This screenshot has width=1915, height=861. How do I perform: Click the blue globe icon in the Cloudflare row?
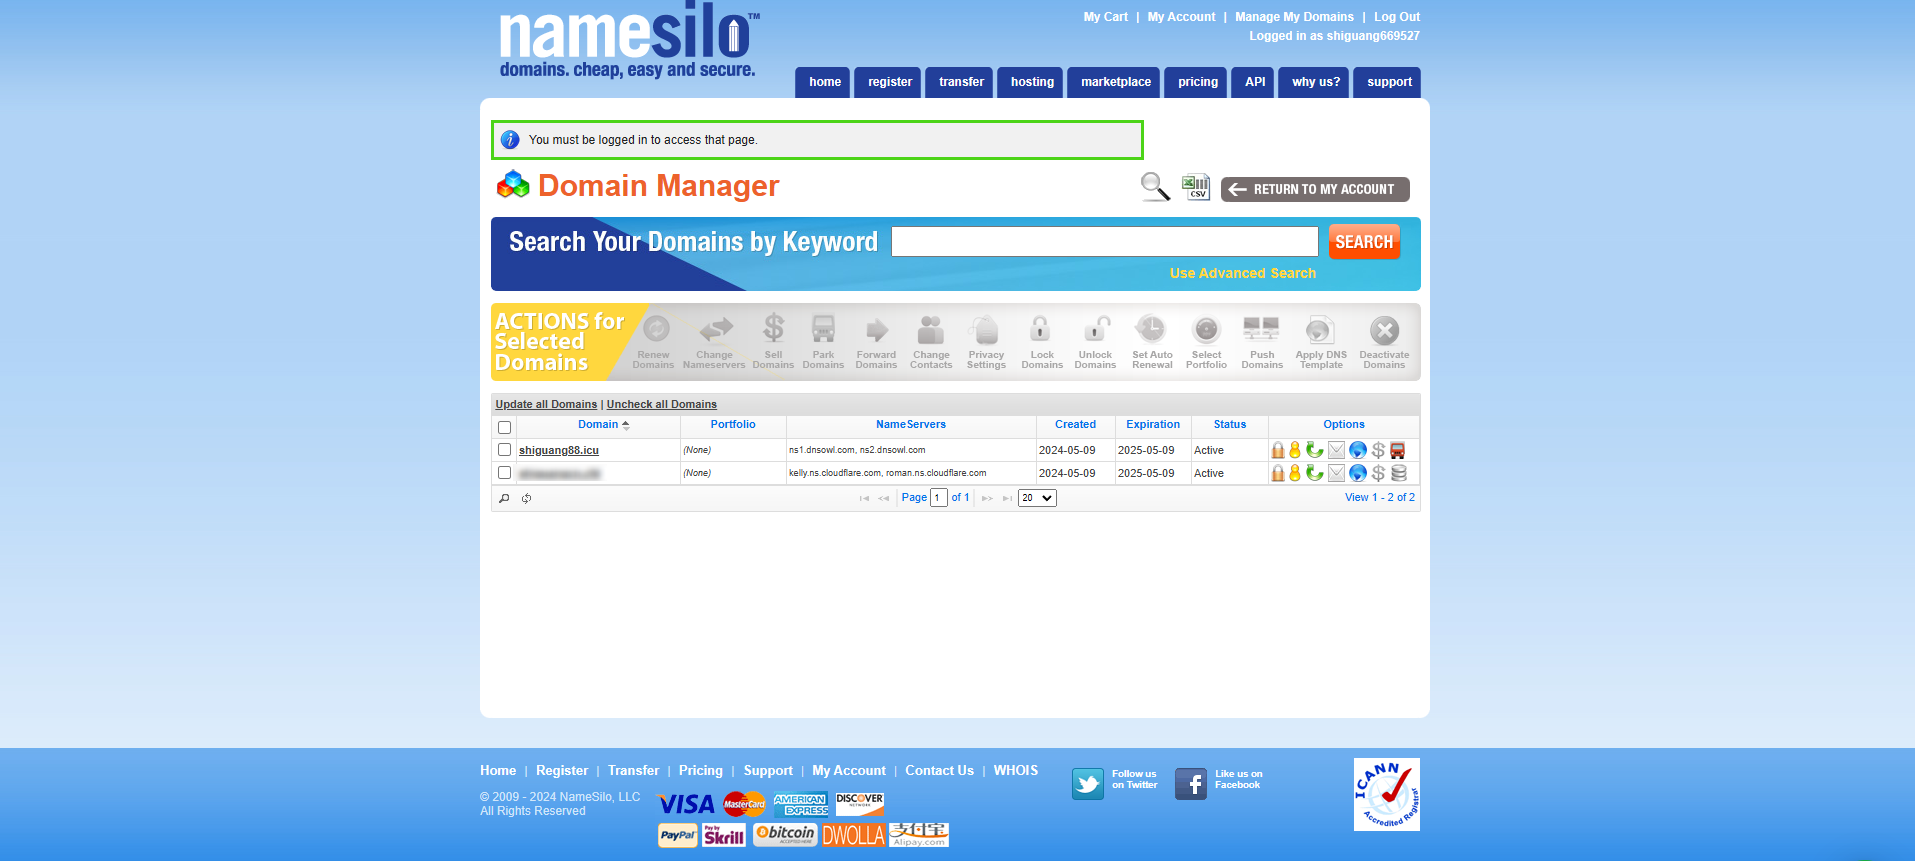[x=1357, y=473]
